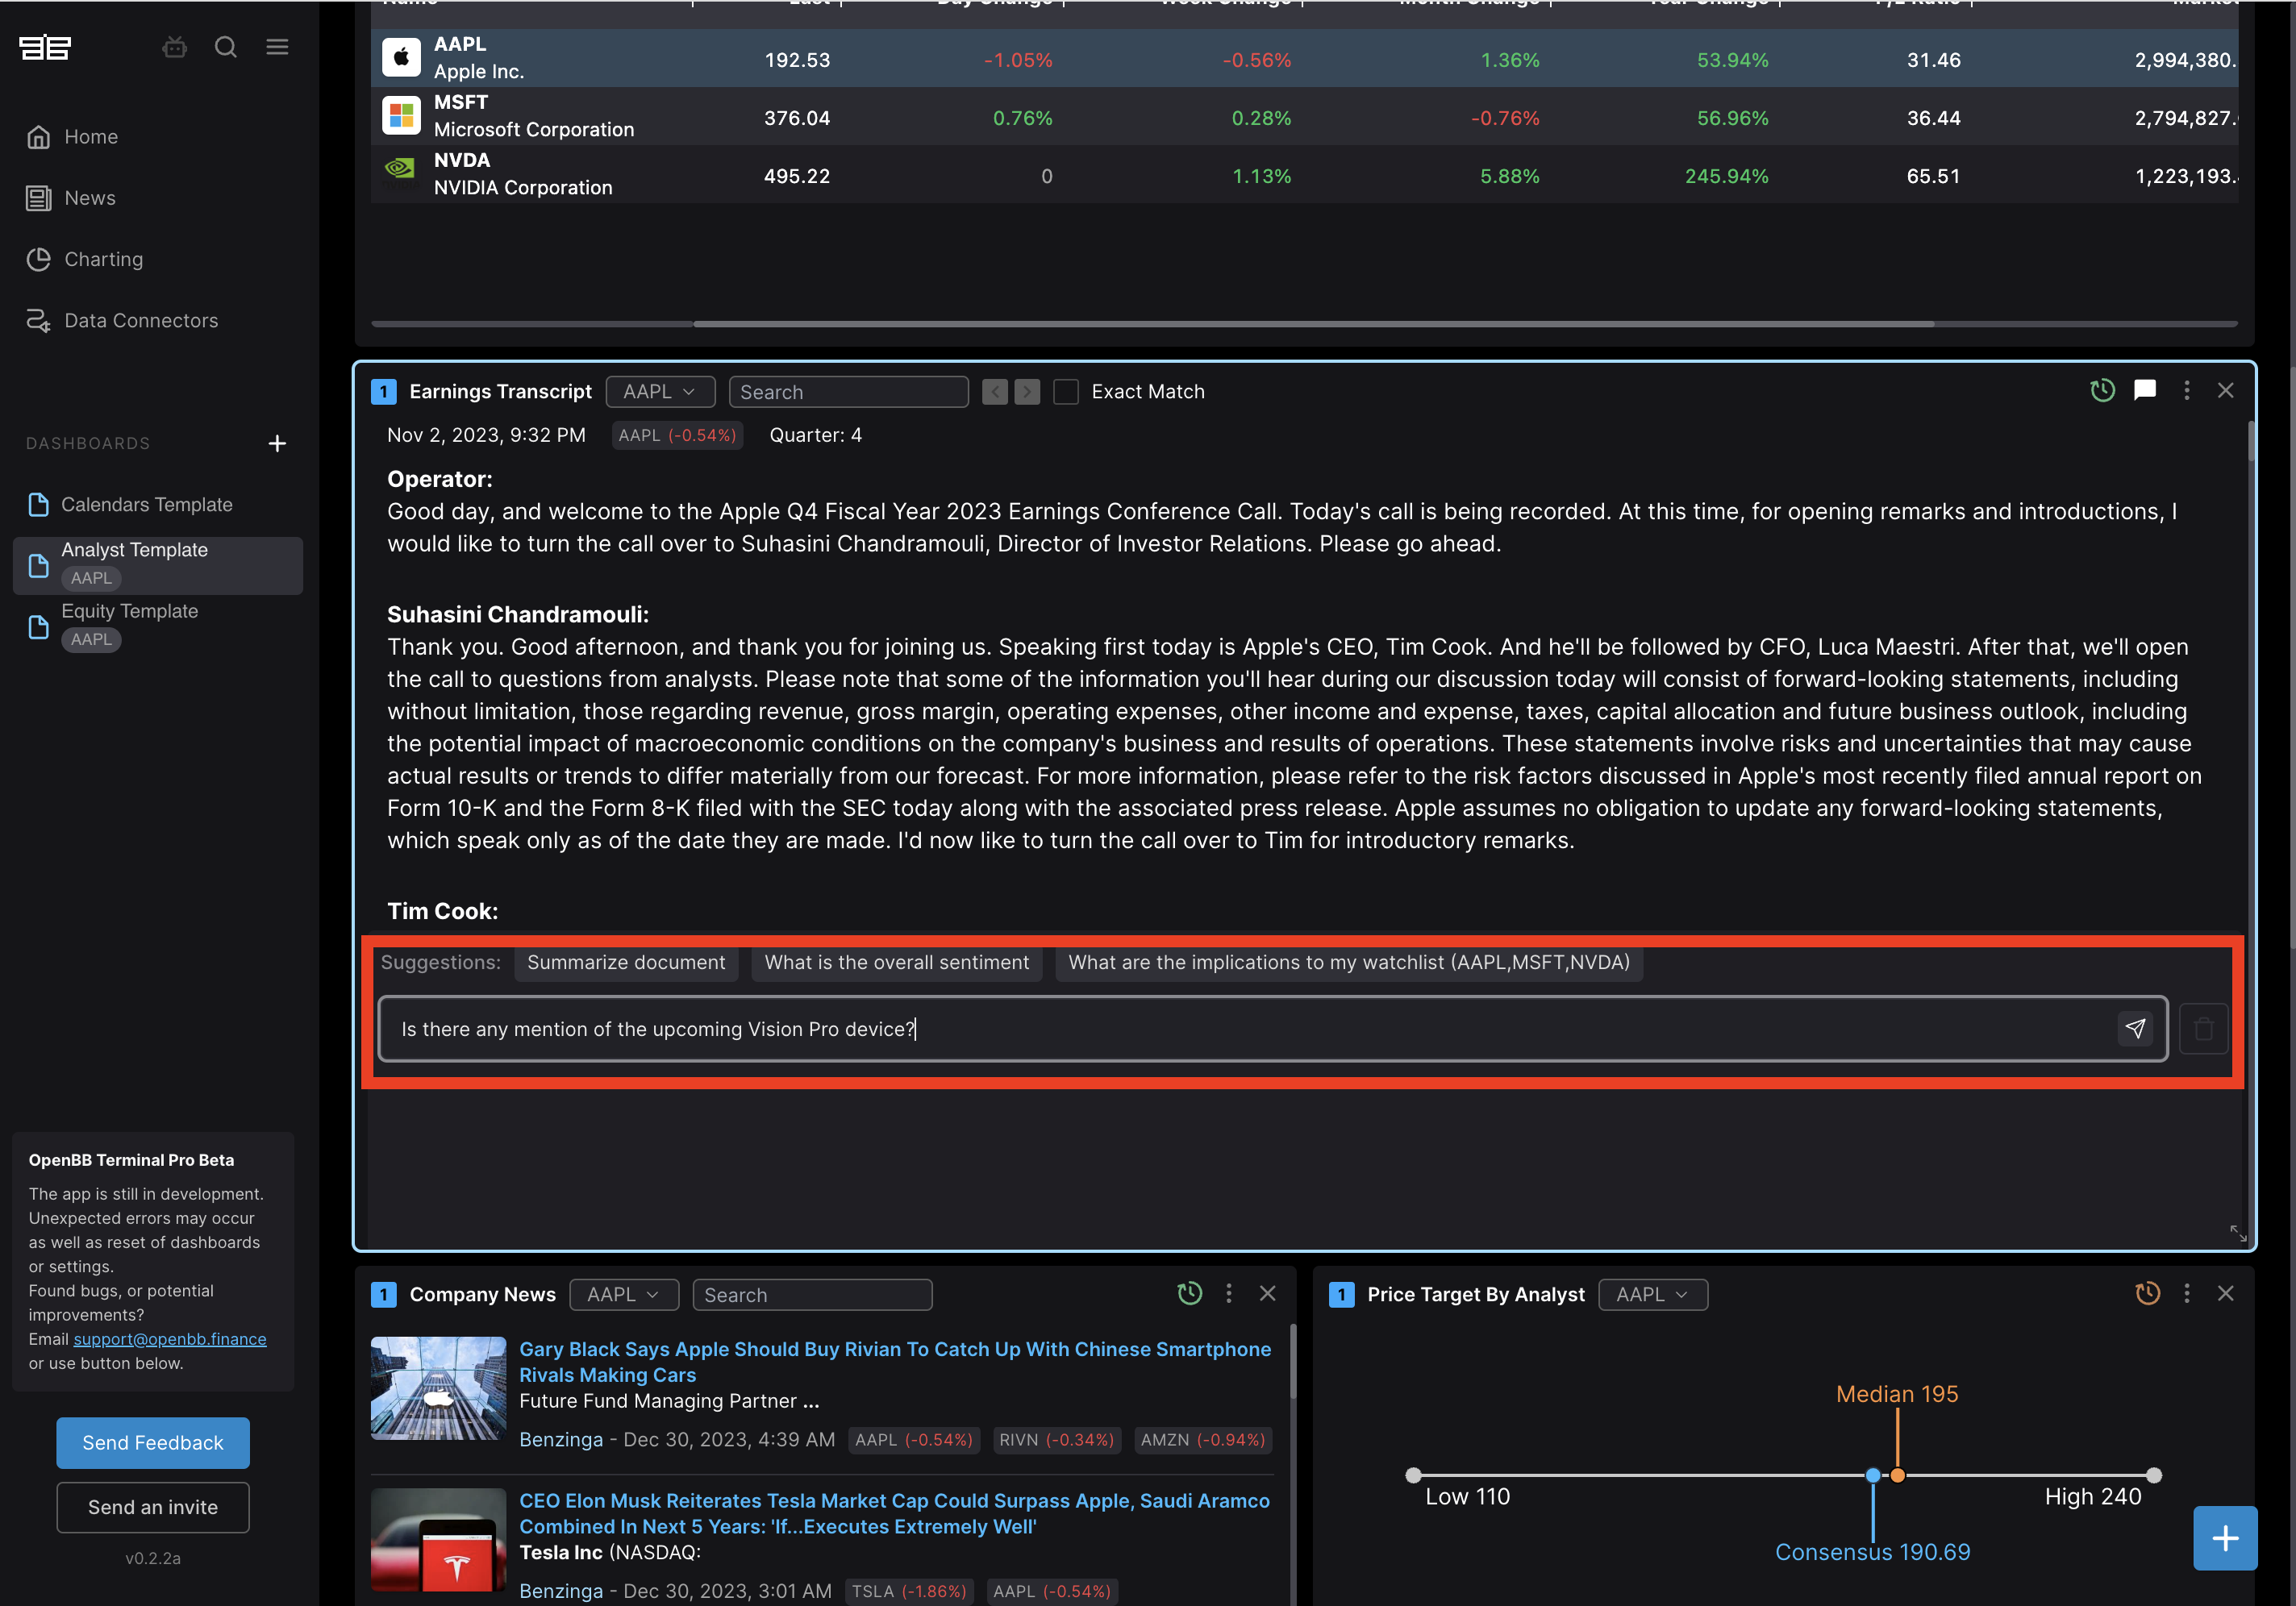Image resolution: width=2296 pixels, height=1606 pixels.
Task: Select Analyst Template dashboard
Action: click(158, 565)
